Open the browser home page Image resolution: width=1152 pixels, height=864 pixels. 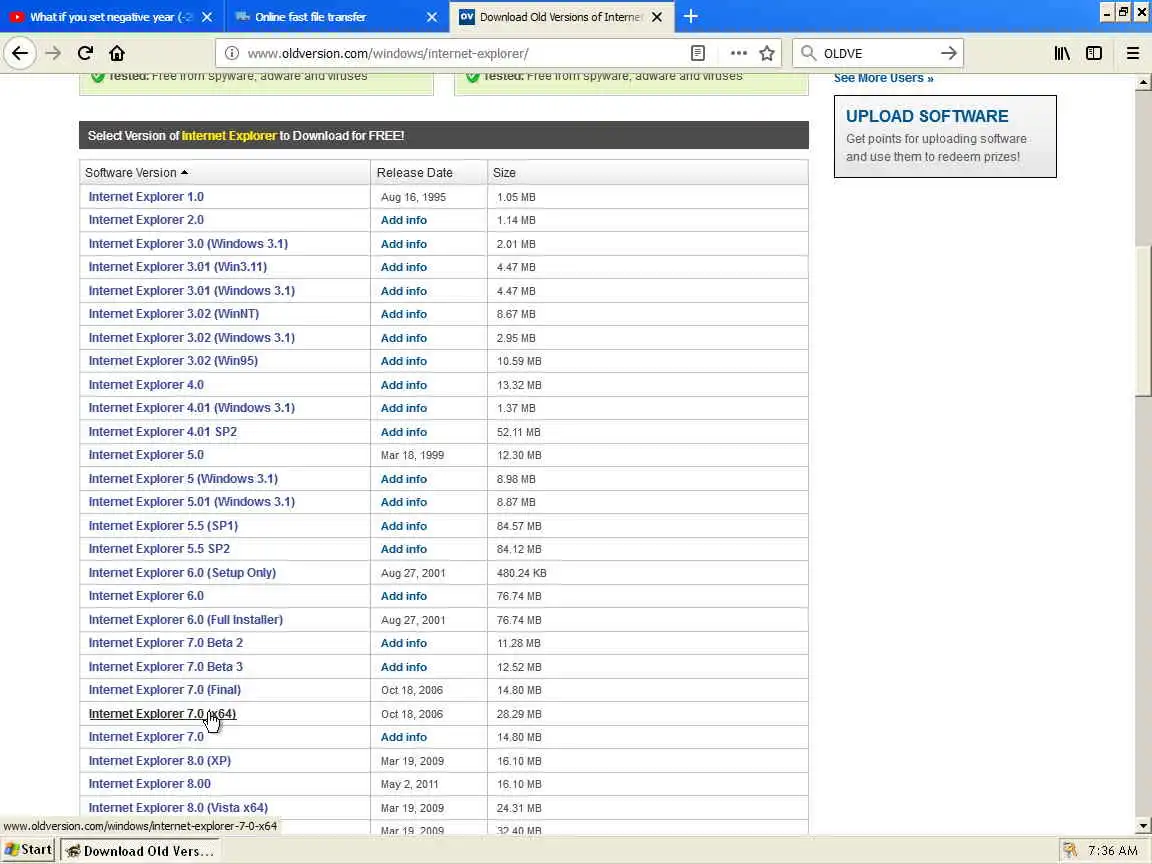[x=117, y=53]
